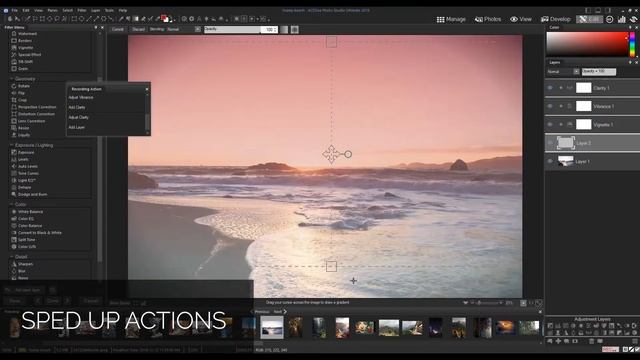
Task: Open the Crop tool
Action: coord(19,100)
